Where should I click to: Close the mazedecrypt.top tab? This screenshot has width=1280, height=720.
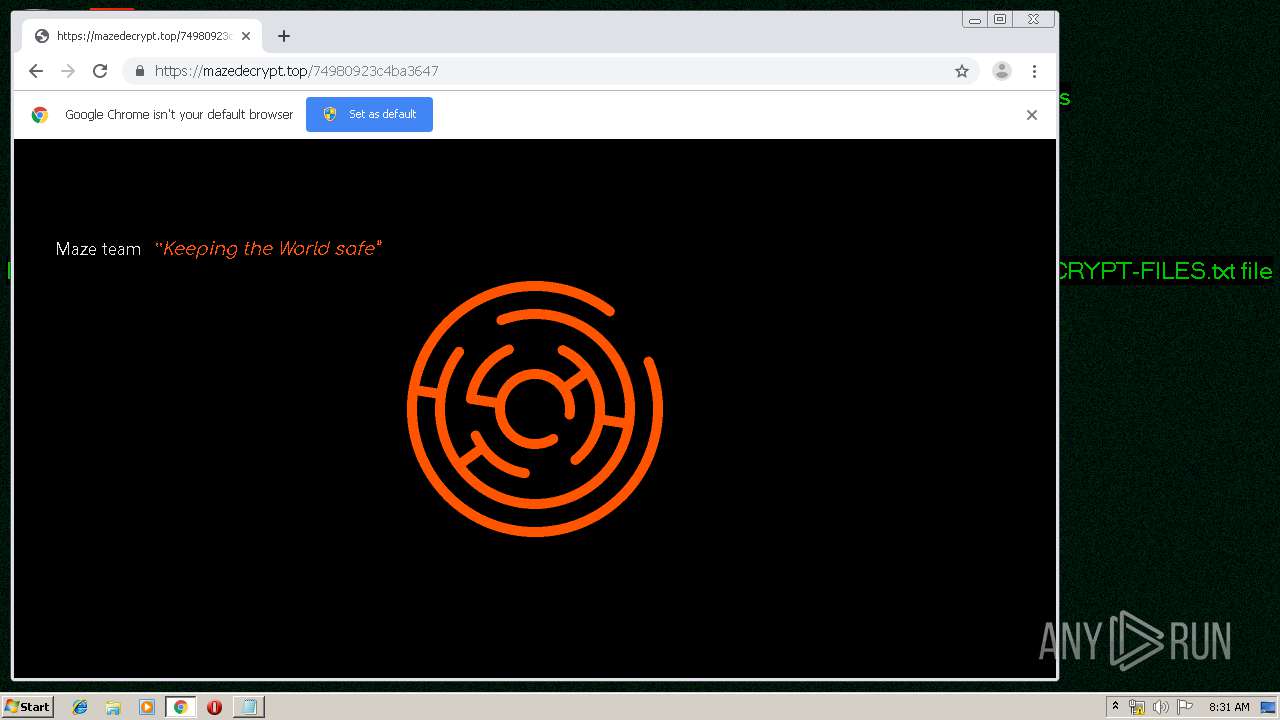[246, 36]
